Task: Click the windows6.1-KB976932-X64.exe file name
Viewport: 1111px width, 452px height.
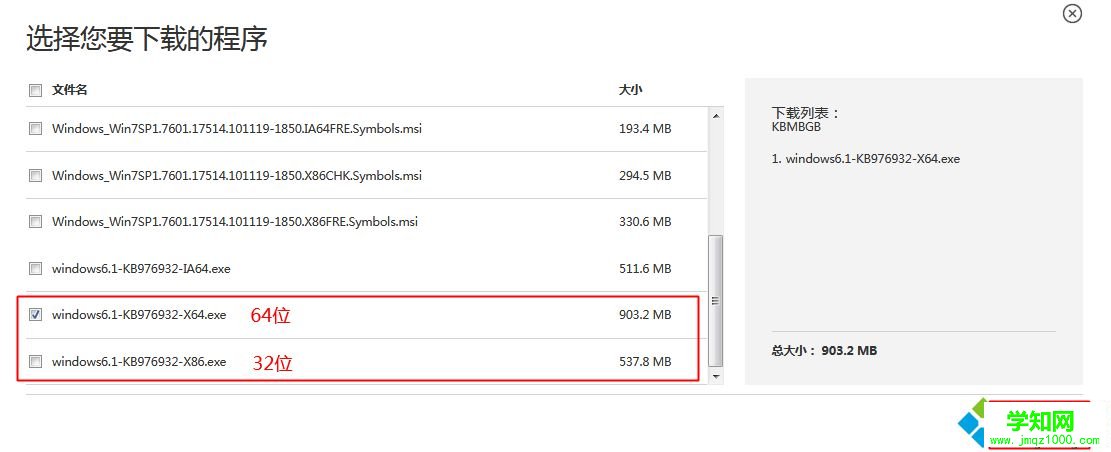Action: click(x=139, y=315)
